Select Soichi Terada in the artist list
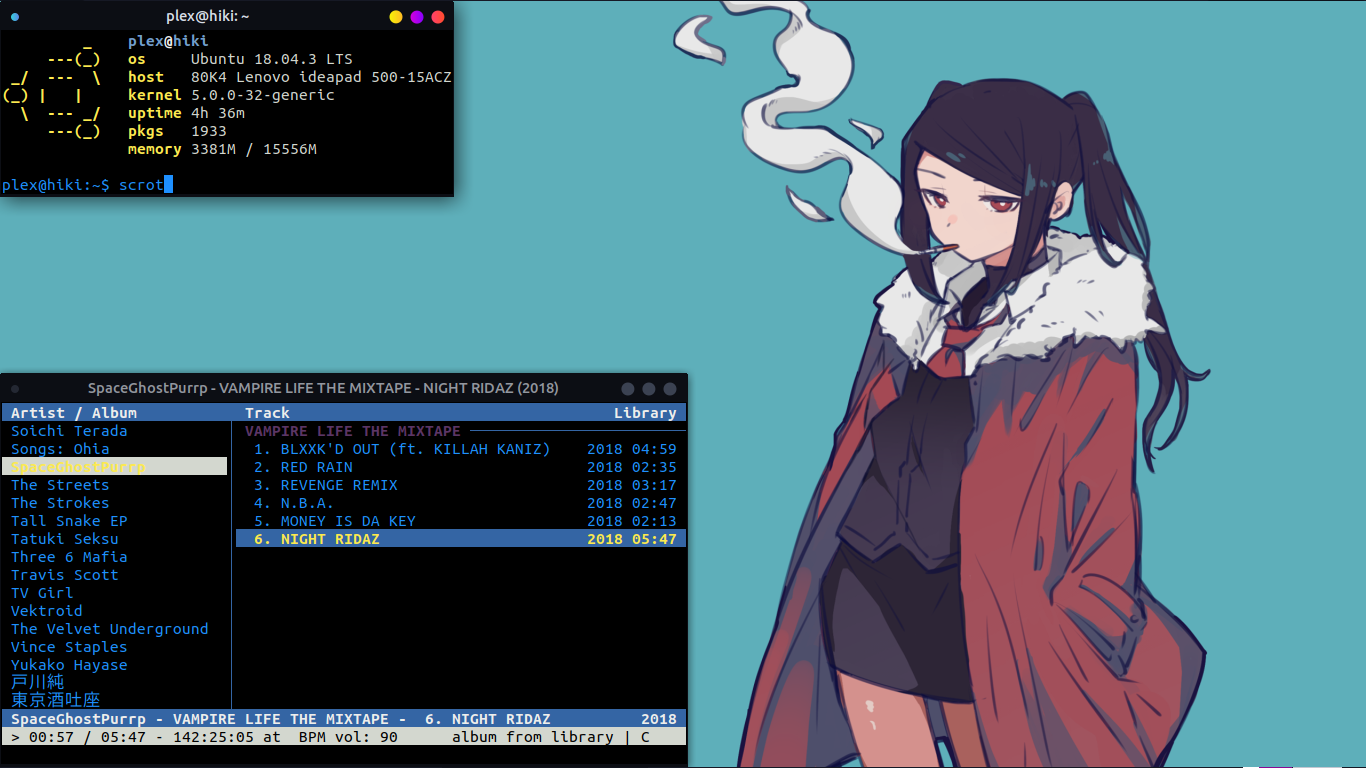The image size is (1366, 768). click(69, 431)
